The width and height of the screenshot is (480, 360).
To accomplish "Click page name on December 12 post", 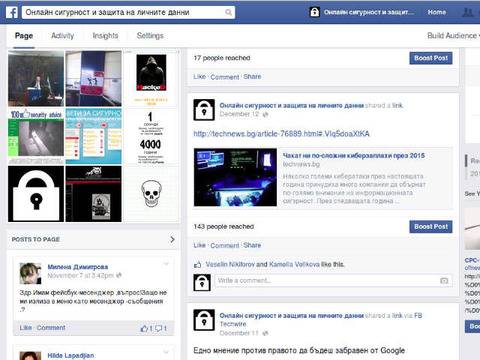I will point(291,106).
